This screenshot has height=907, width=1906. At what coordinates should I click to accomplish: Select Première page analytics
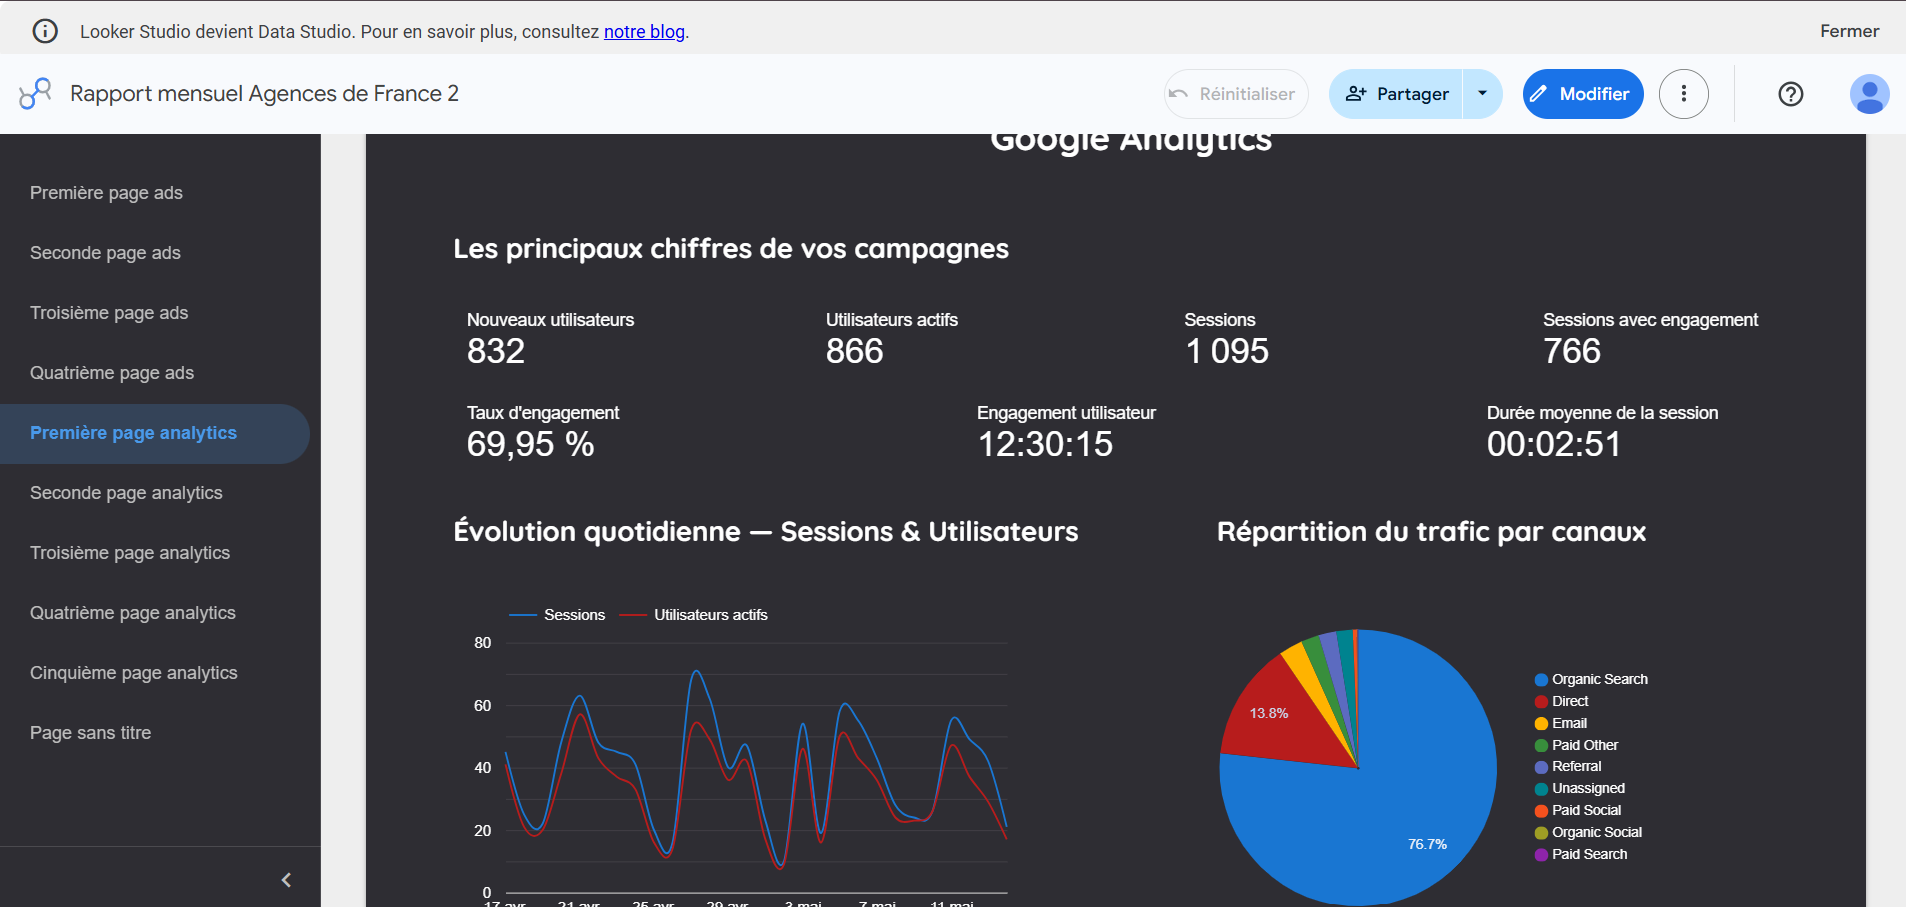click(x=155, y=433)
